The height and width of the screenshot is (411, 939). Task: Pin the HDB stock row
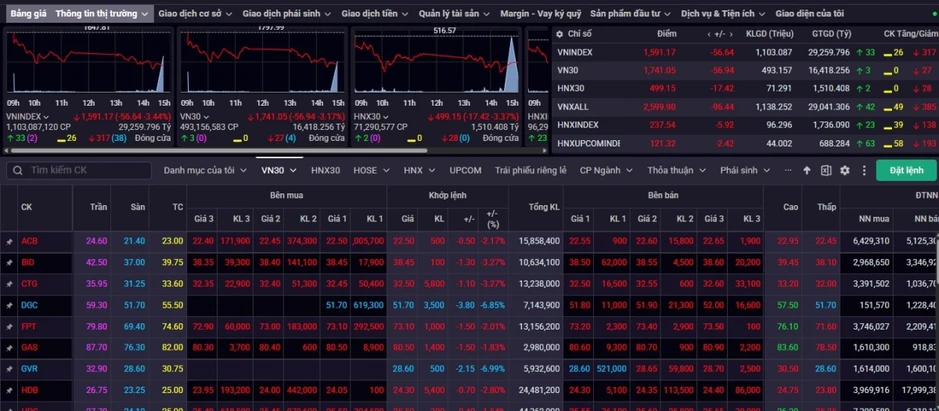coord(9,390)
